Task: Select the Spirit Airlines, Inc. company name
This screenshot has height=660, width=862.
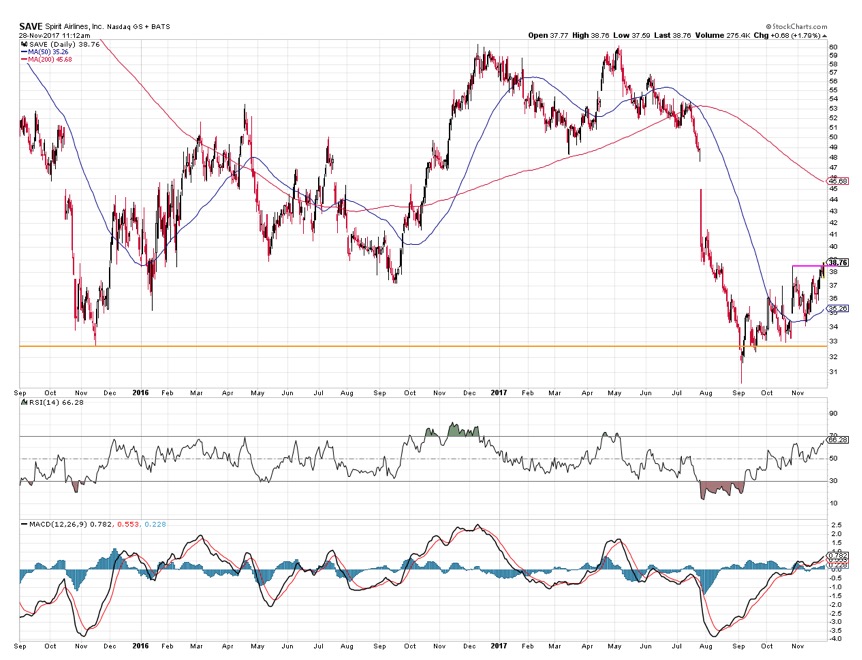Action: point(76,26)
